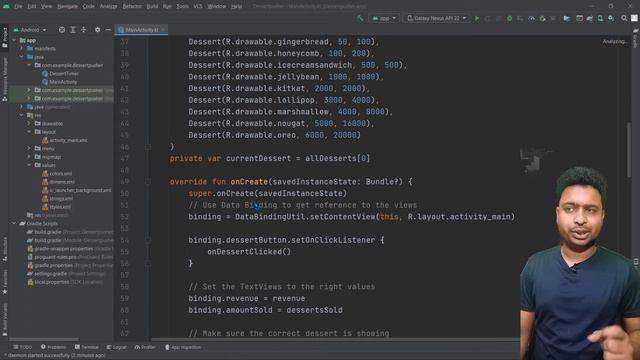Open the VCS menu
Image resolution: width=640 pixels, height=360 pixels.
coord(198,6)
